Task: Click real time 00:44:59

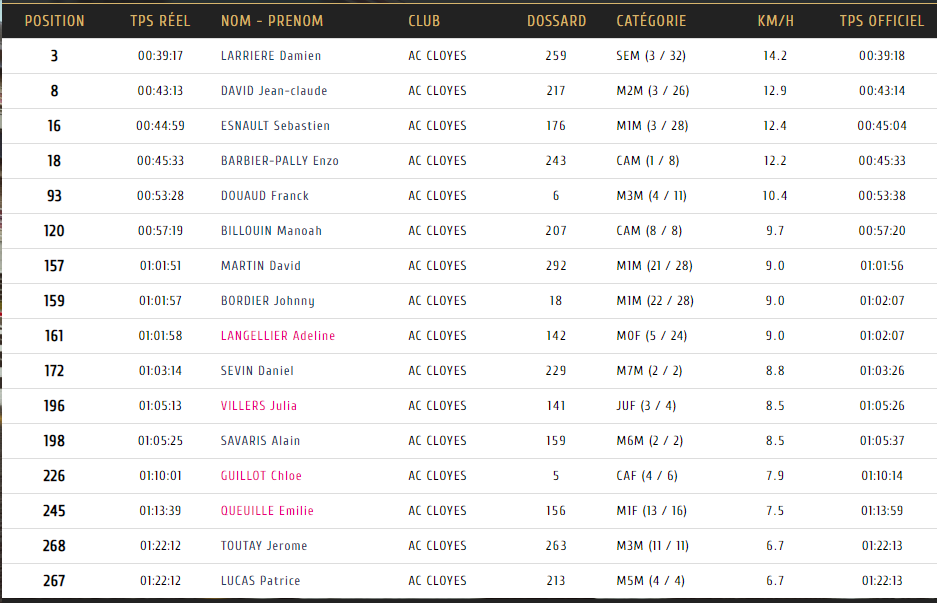Action: tap(160, 126)
